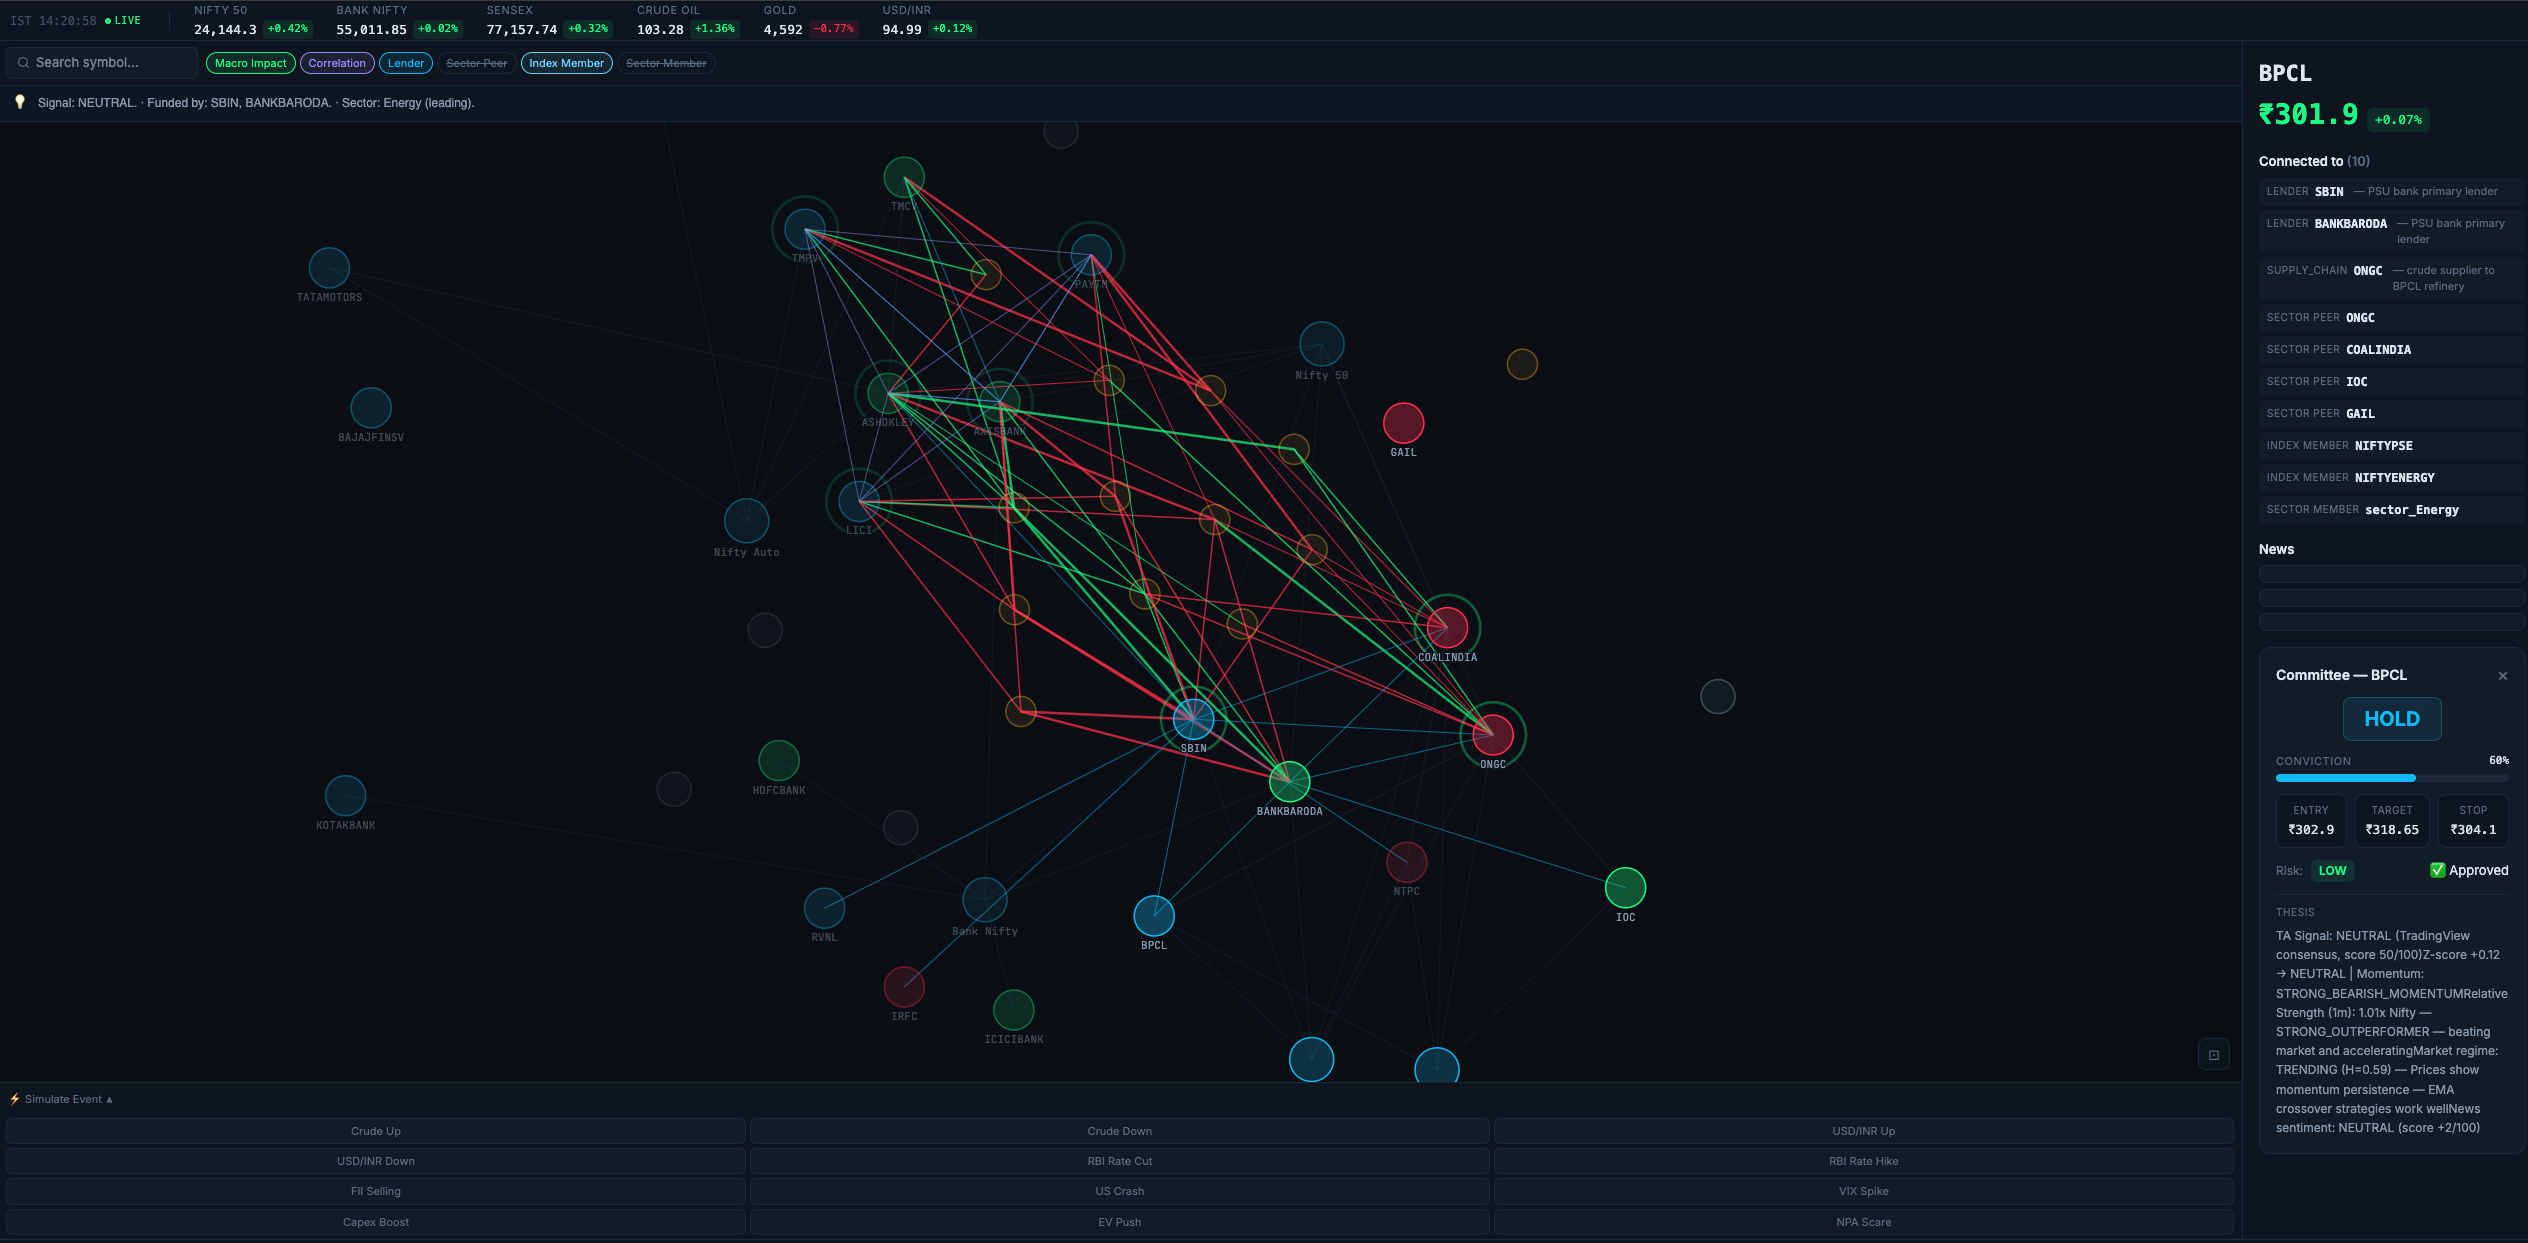Select the SBIN graph node

[x=1193, y=718]
